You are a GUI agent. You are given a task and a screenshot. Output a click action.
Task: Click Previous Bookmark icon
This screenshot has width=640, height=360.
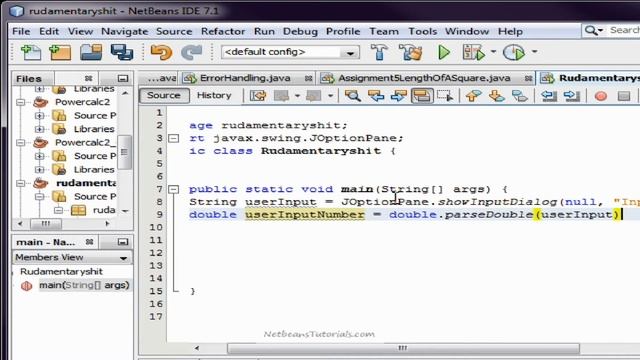[473, 96]
